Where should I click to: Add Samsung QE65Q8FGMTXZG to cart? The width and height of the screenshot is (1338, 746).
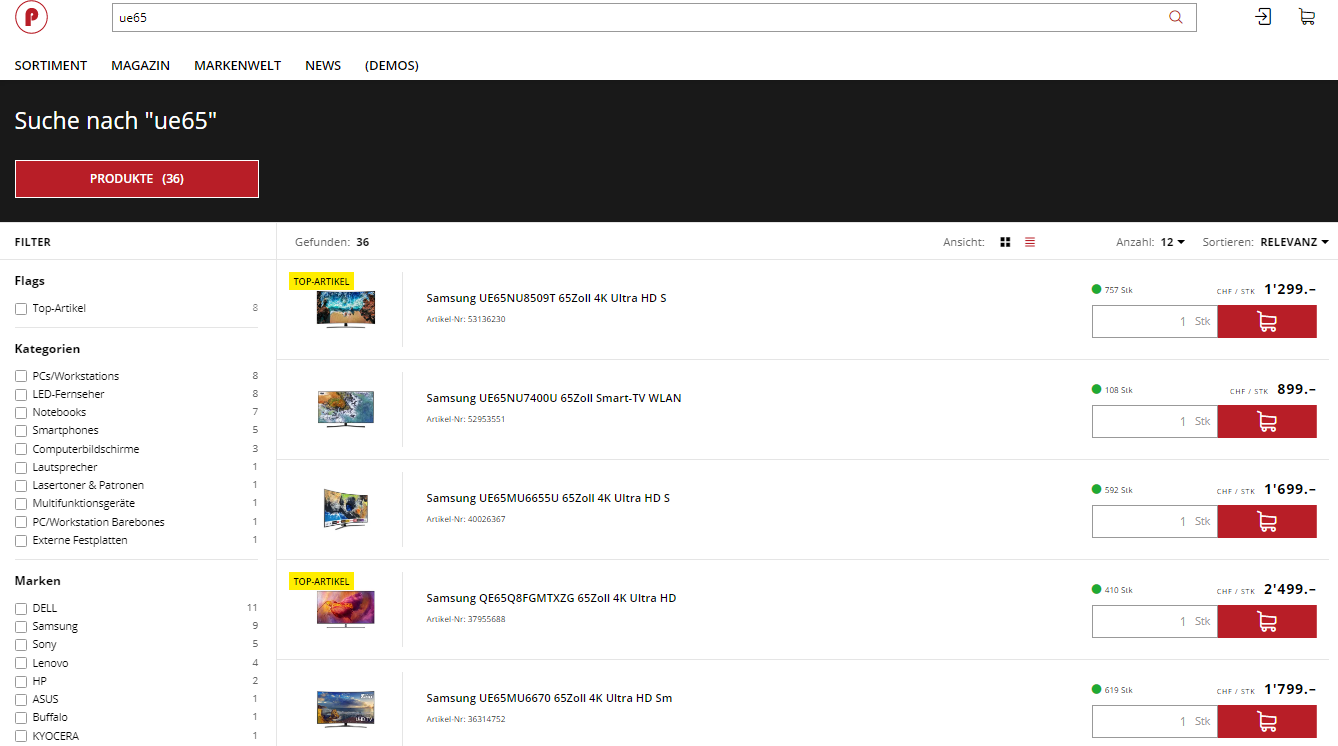[x=1266, y=621]
